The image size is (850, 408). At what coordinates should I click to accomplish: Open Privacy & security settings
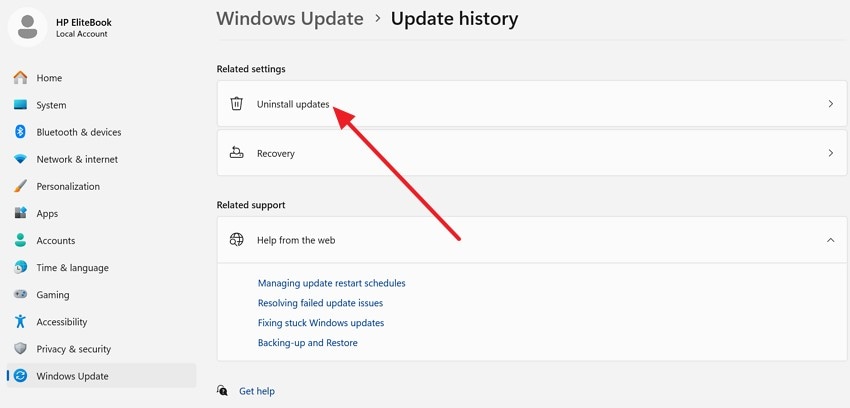pos(101,349)
